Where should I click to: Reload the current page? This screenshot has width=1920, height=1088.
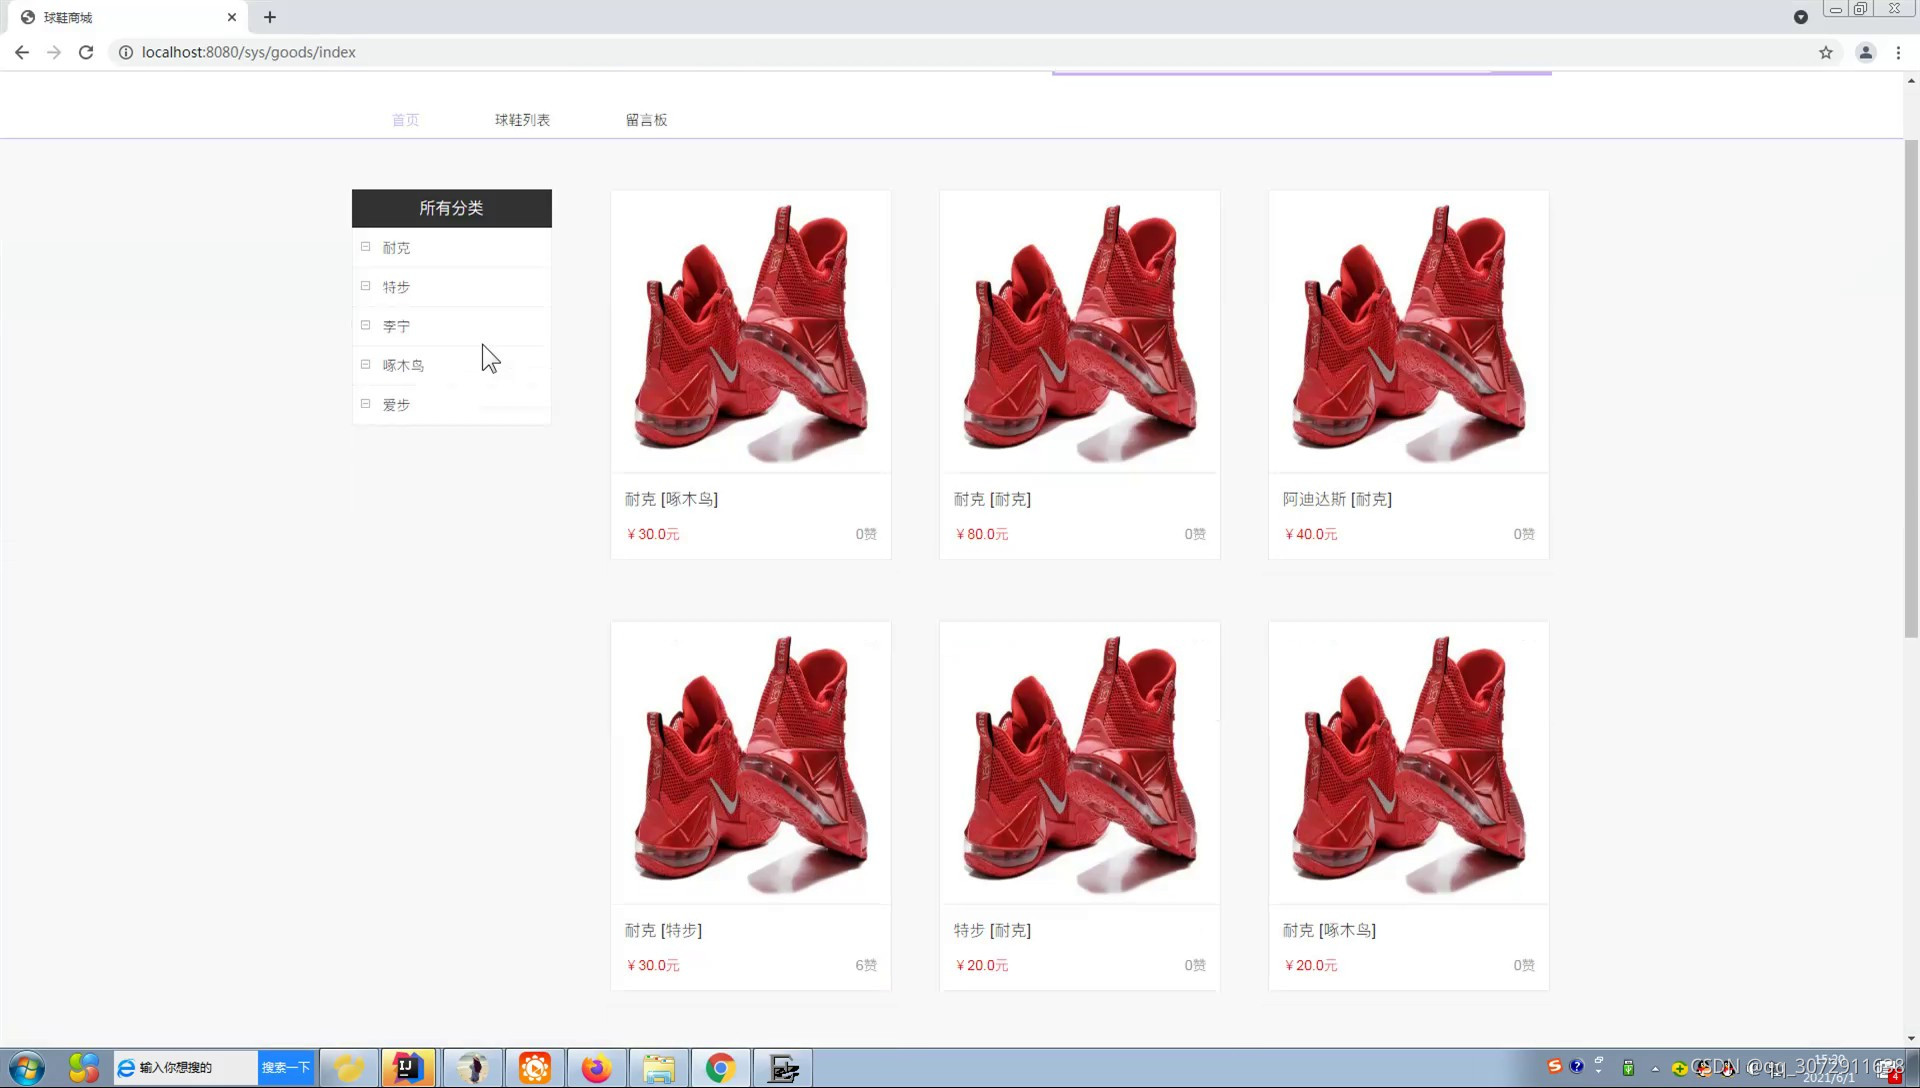coord(86,52)
